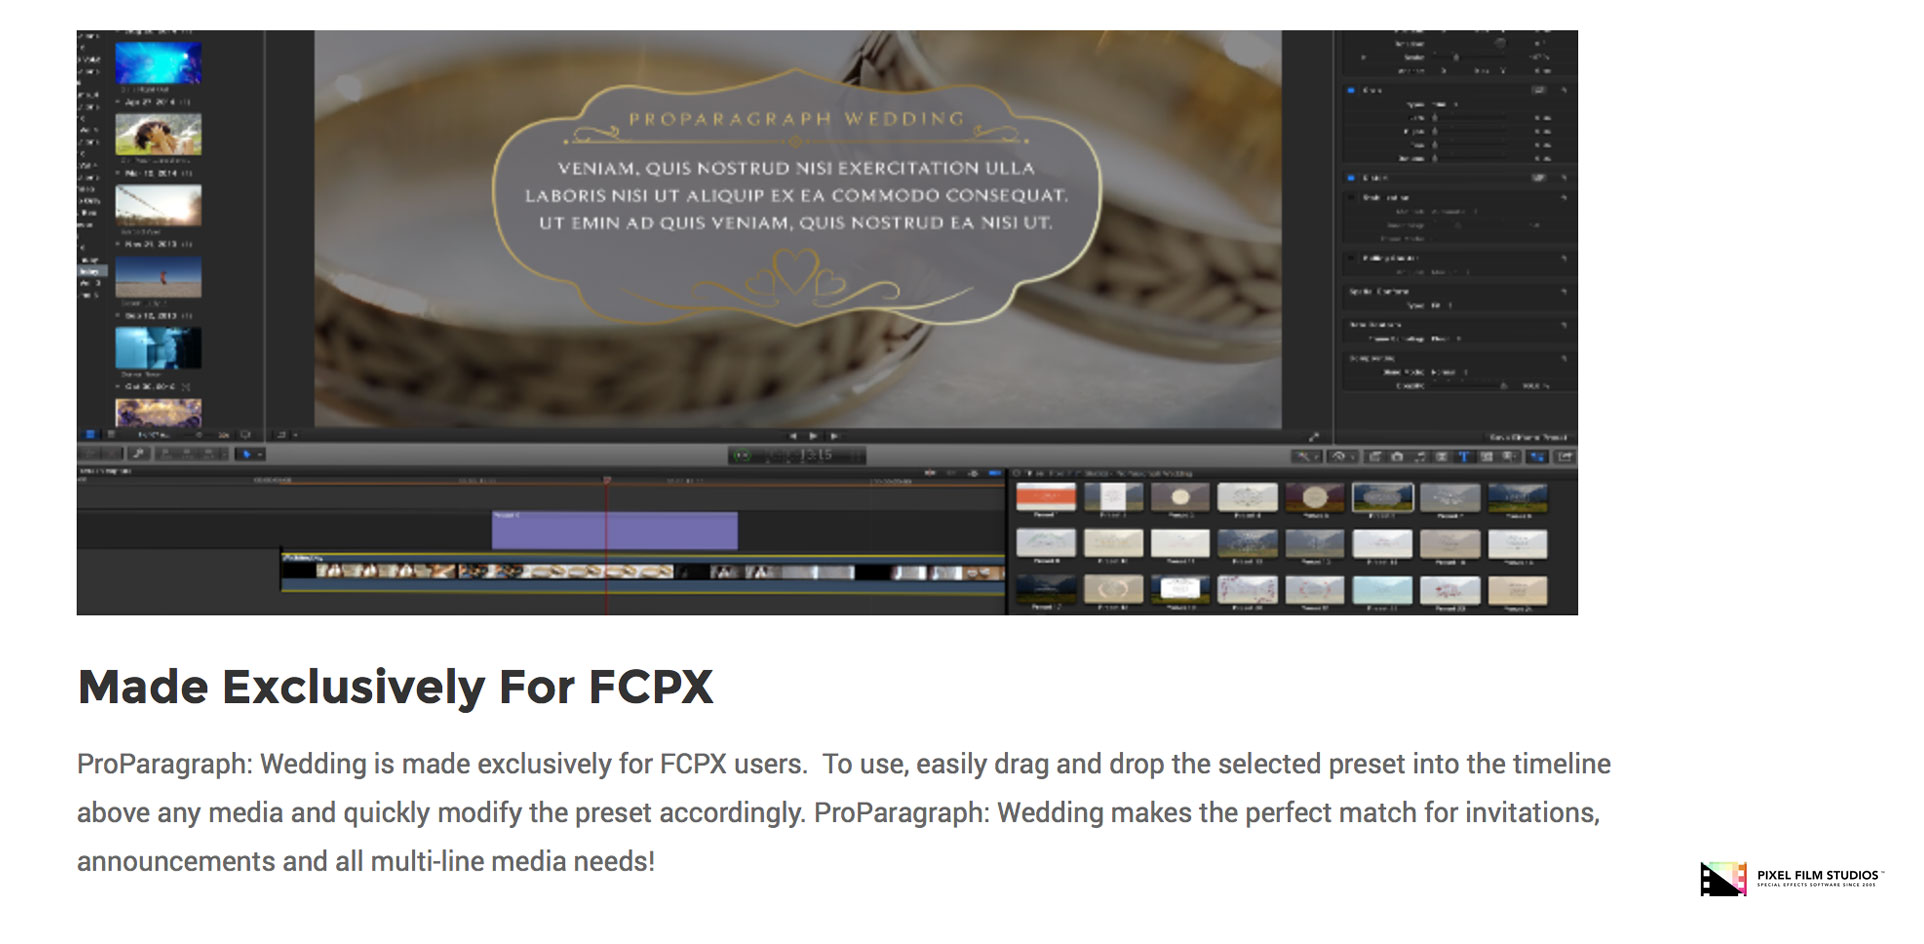Image resolution: width=1924 pixels, height=944 pixels.
Task: Reset the Distort section with its arrow
Action: tap(1564, 177)
